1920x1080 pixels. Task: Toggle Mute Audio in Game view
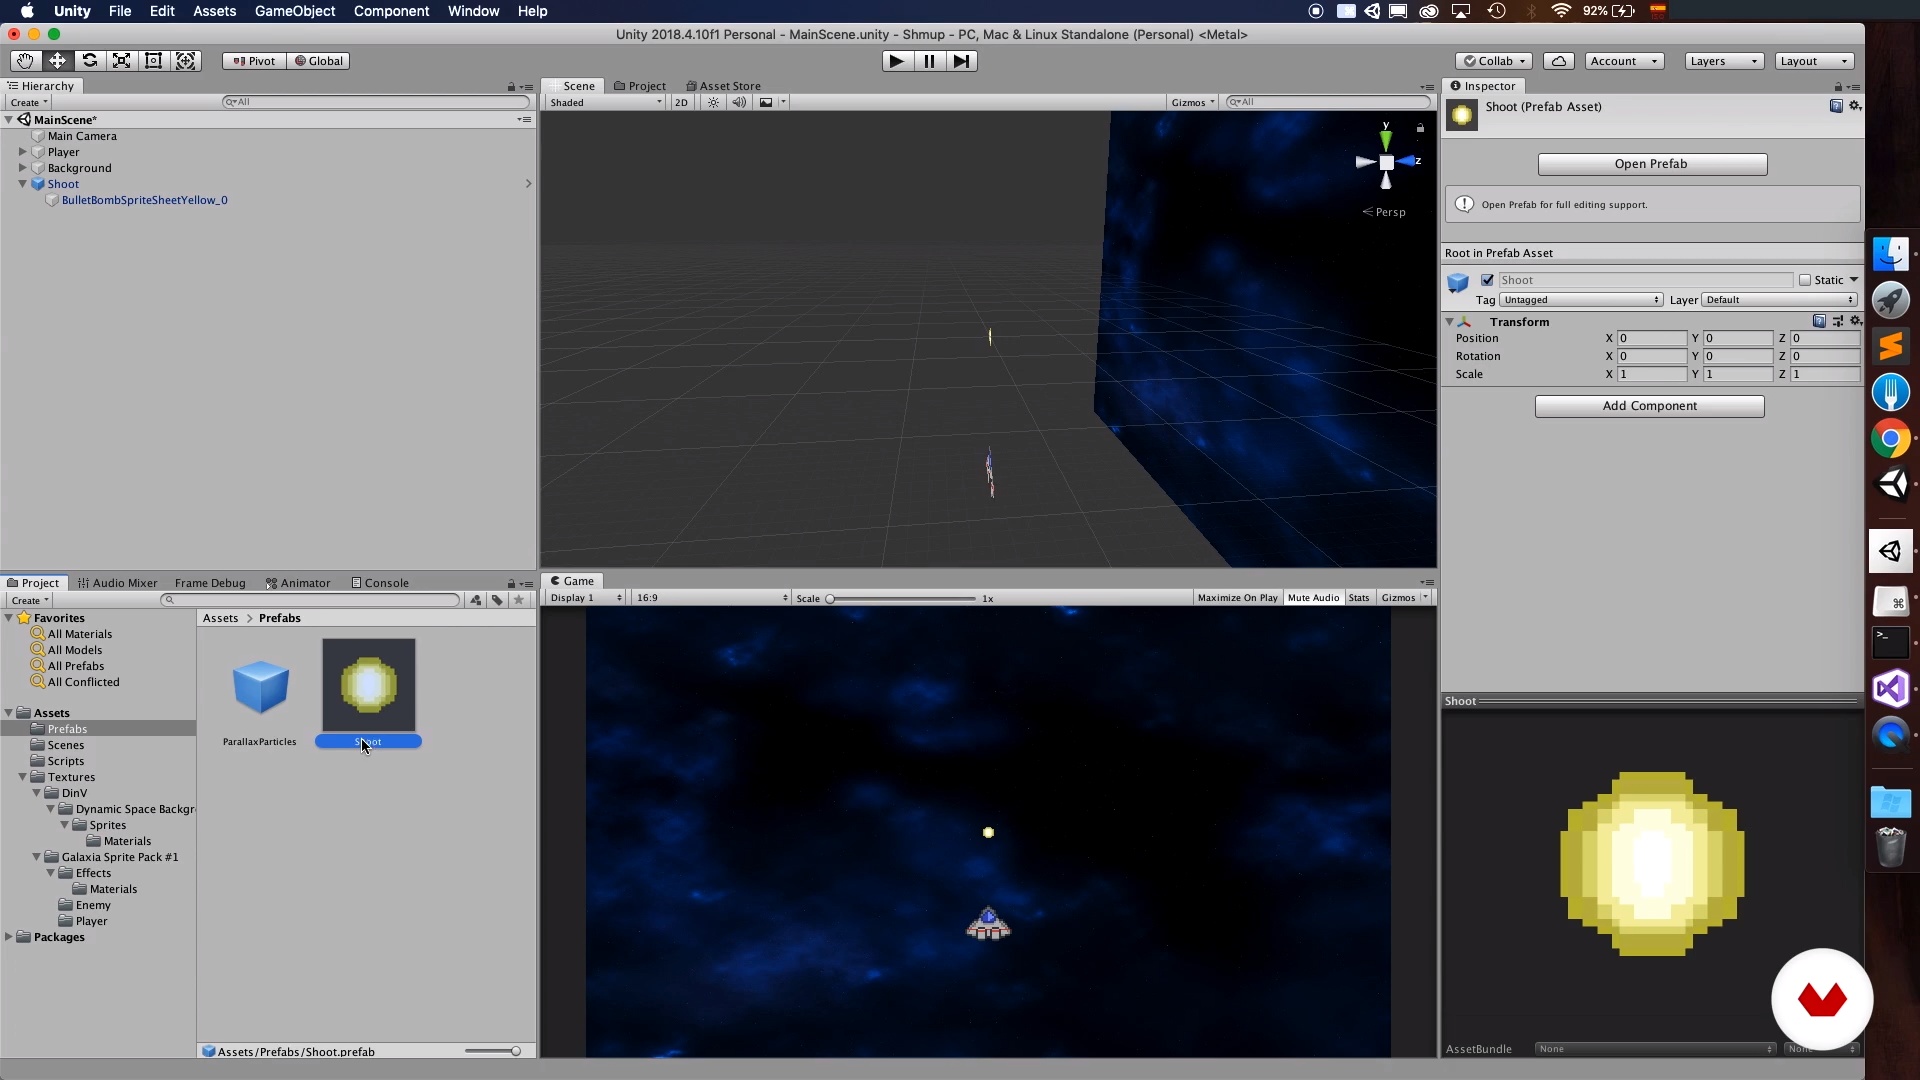[x=1313, y=598]
